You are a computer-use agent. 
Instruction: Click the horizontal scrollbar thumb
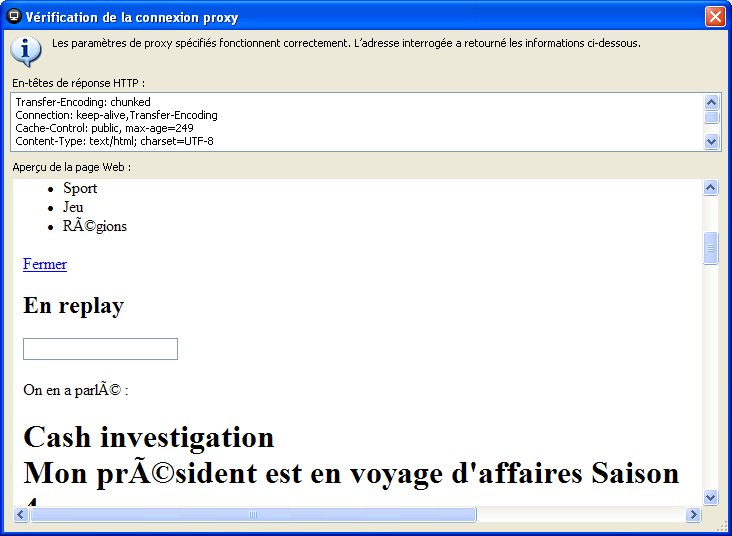pyautogui.click(x=253, y=515)
